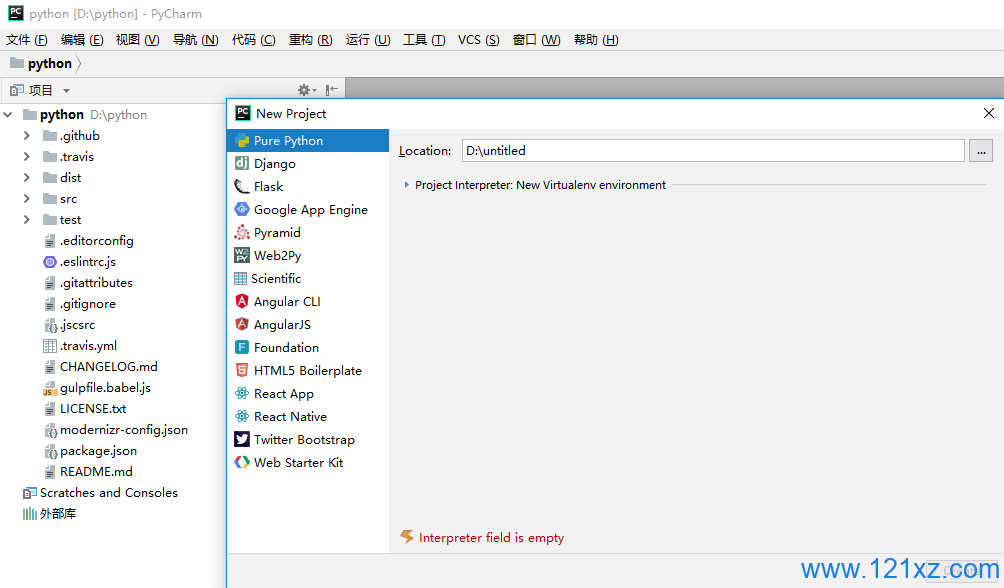This screenshot has height=588, width=1004.
Task: Click the PyCharm logo in New Project title
Action: coord(243,113)
